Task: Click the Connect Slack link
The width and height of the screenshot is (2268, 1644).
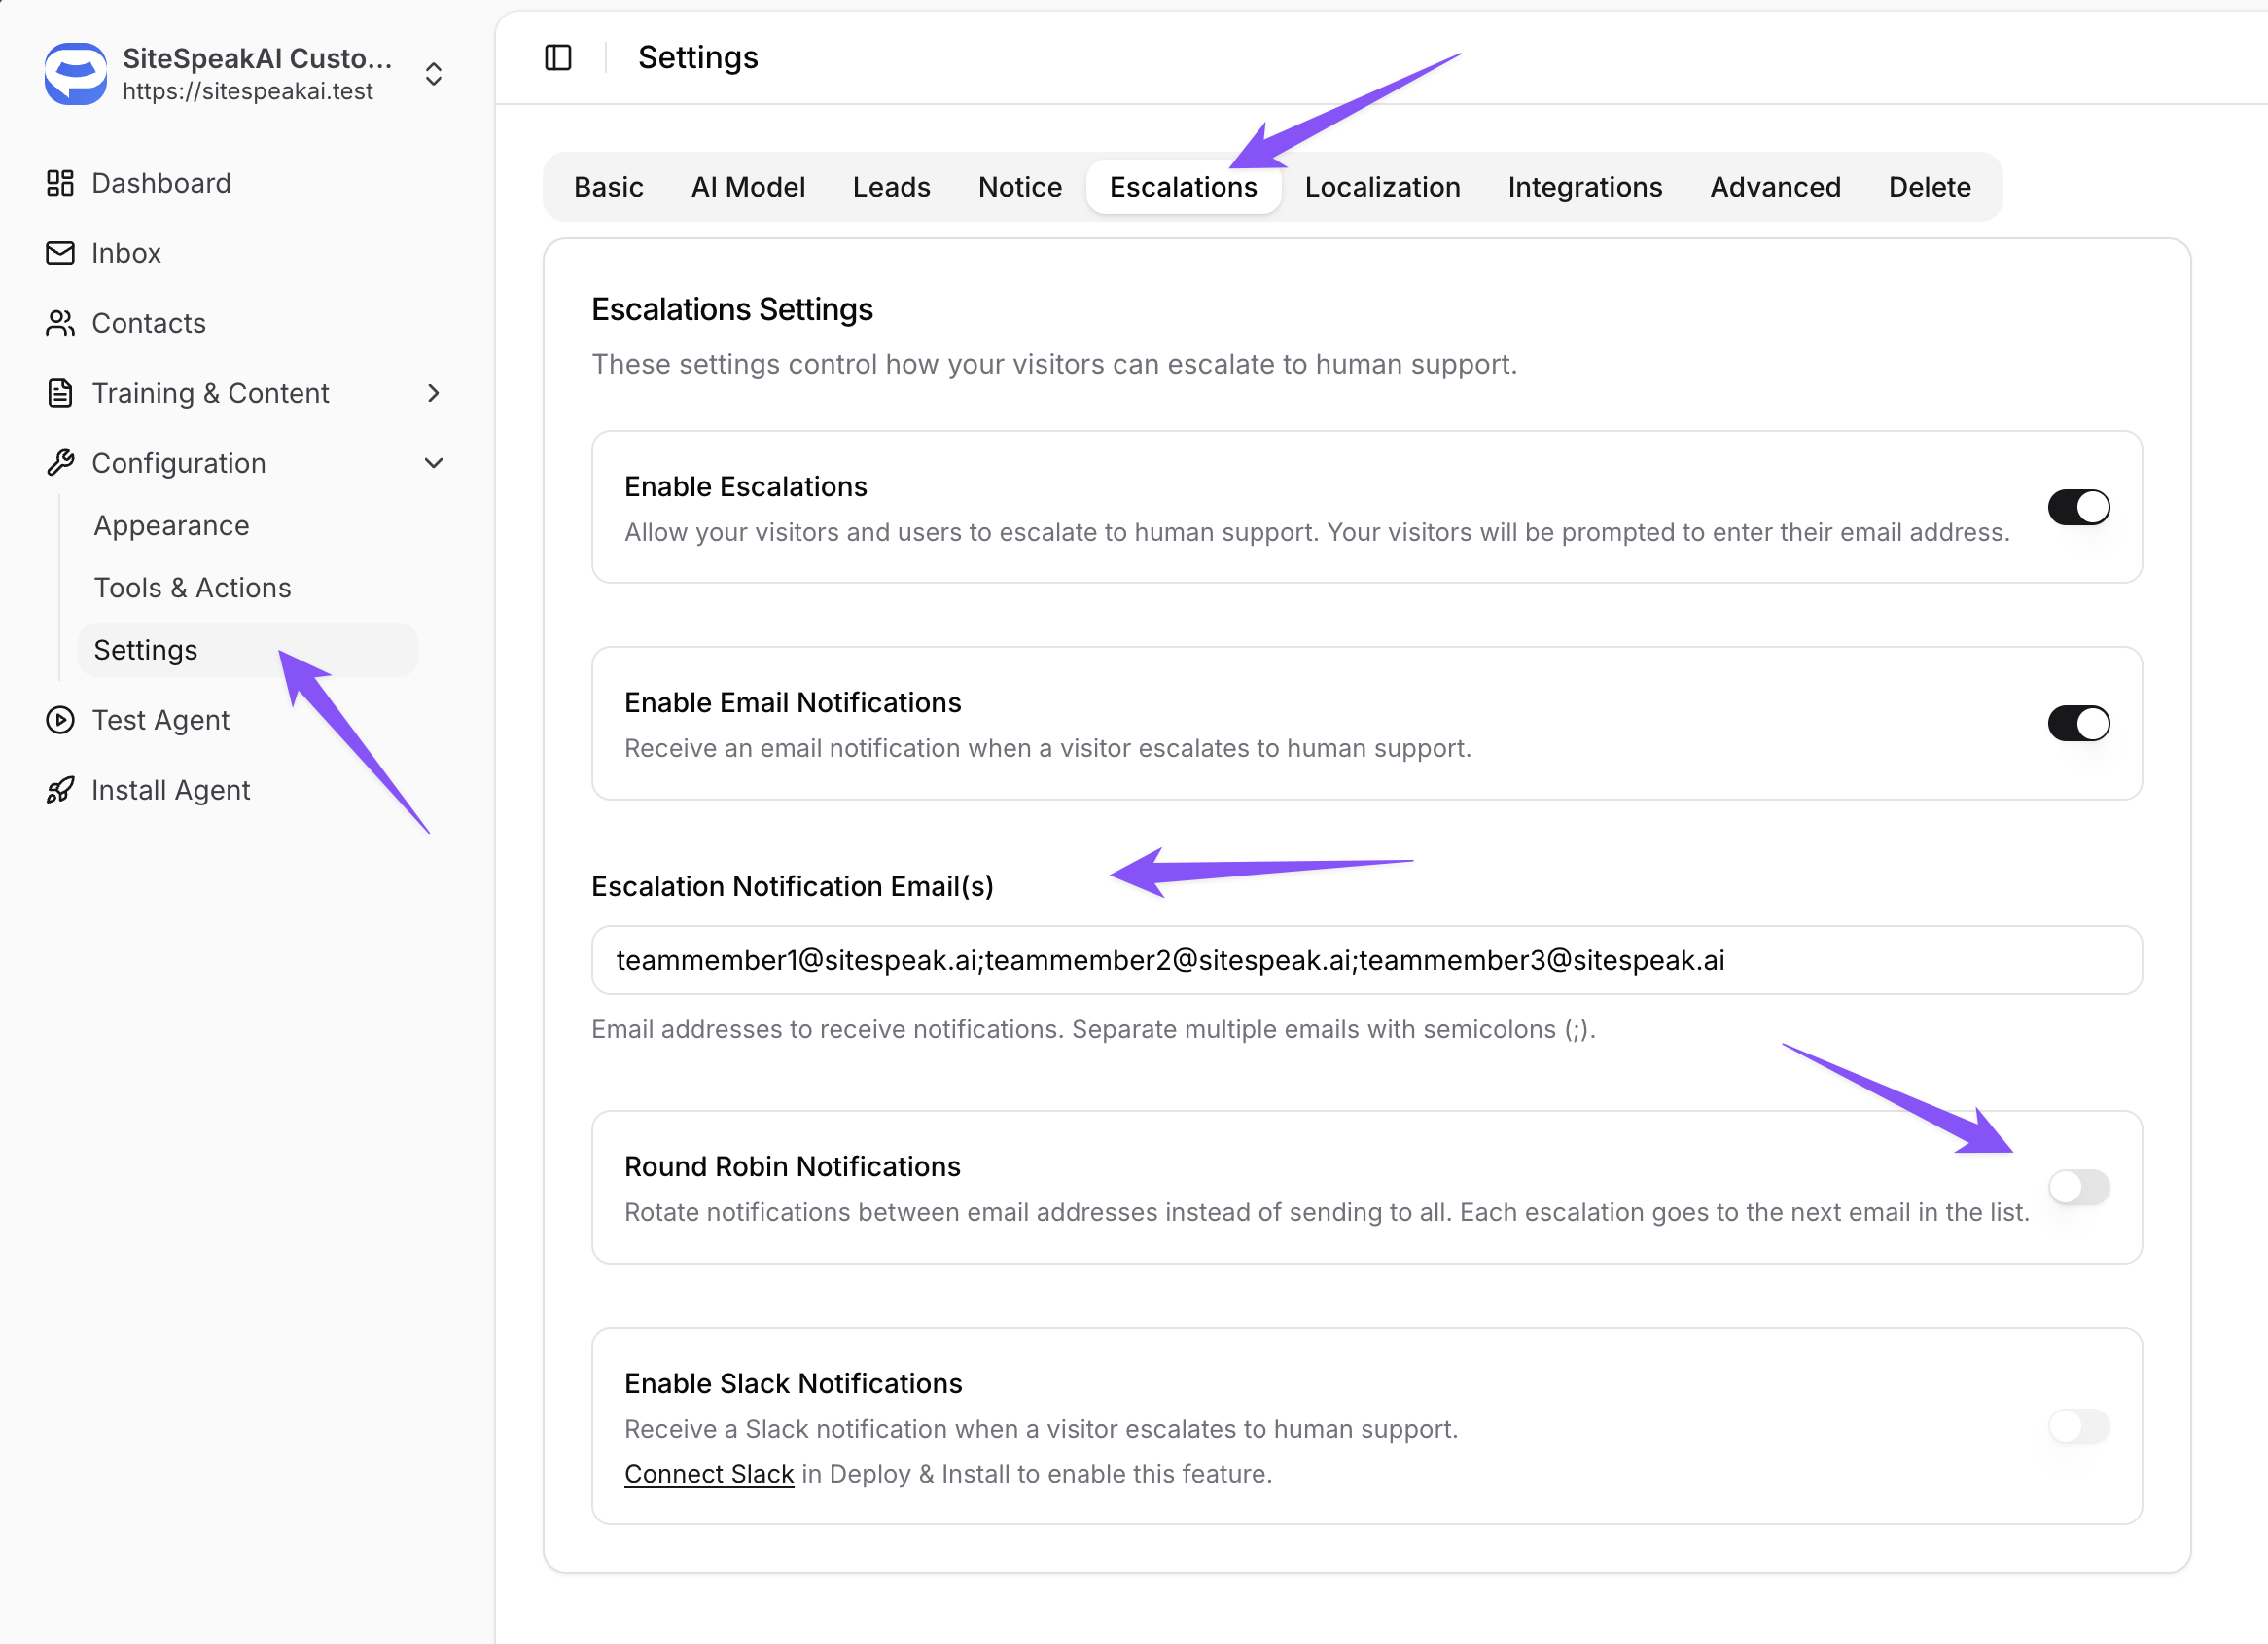Action: point(708,1474)
